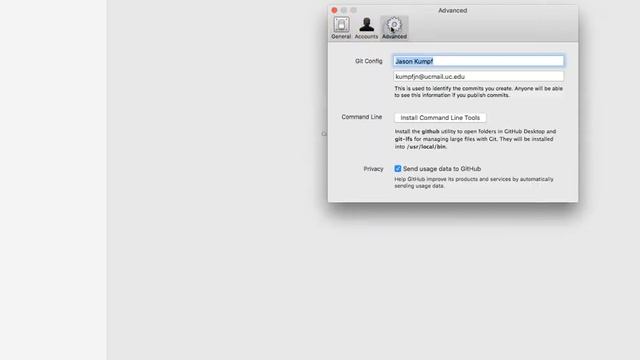The width and height of the screenshot is (640, 360).
Task: Close the Advanced preferences window
Action: pyautogui.click(x=334, y=10)
